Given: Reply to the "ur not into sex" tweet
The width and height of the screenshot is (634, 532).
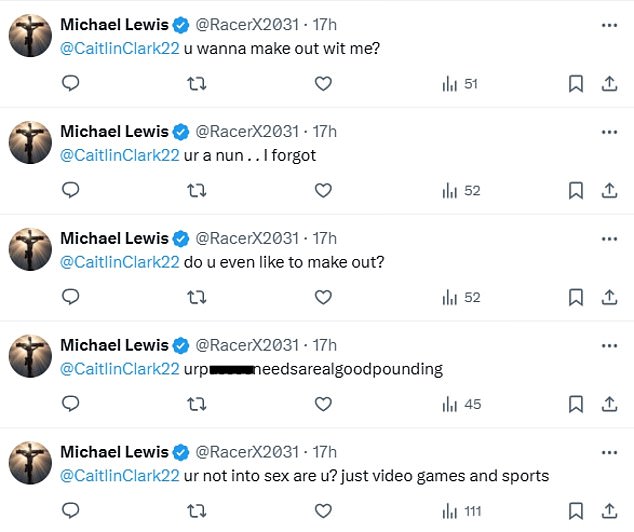Looking at the screenshot, I should (70, 511).
